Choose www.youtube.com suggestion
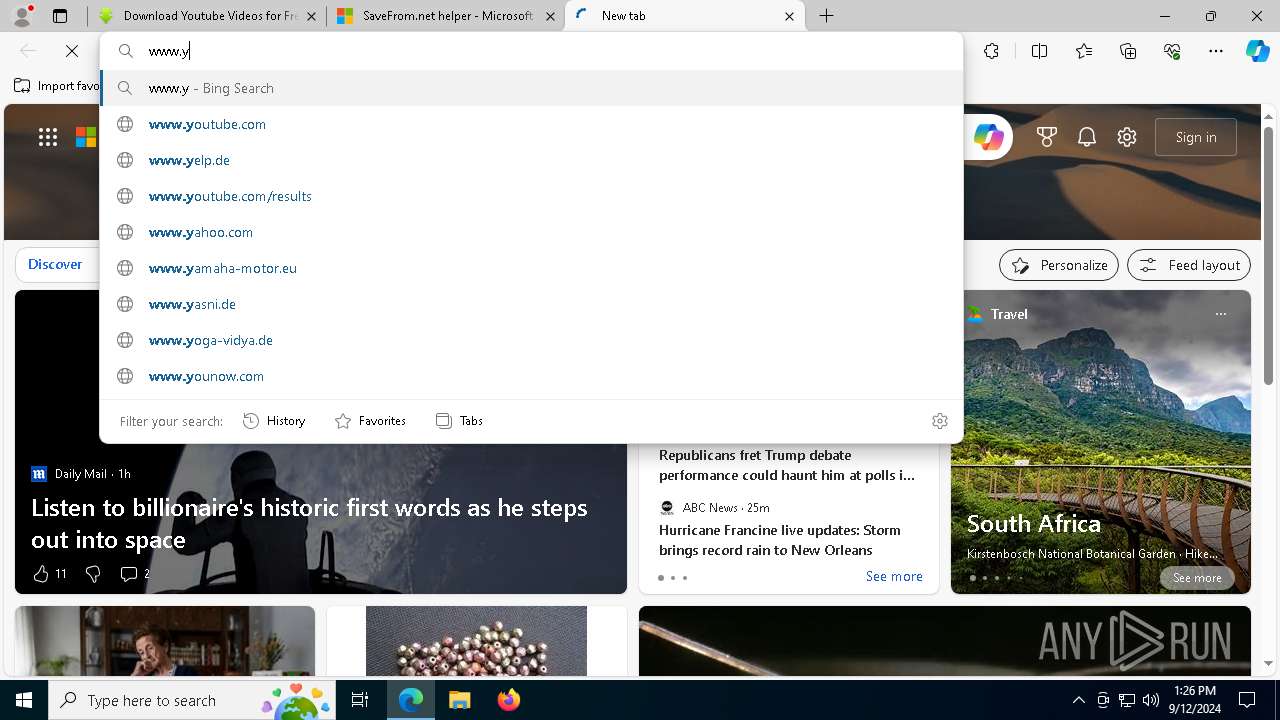The width and height of the screenshot is (1280, 720). point(531,124)
